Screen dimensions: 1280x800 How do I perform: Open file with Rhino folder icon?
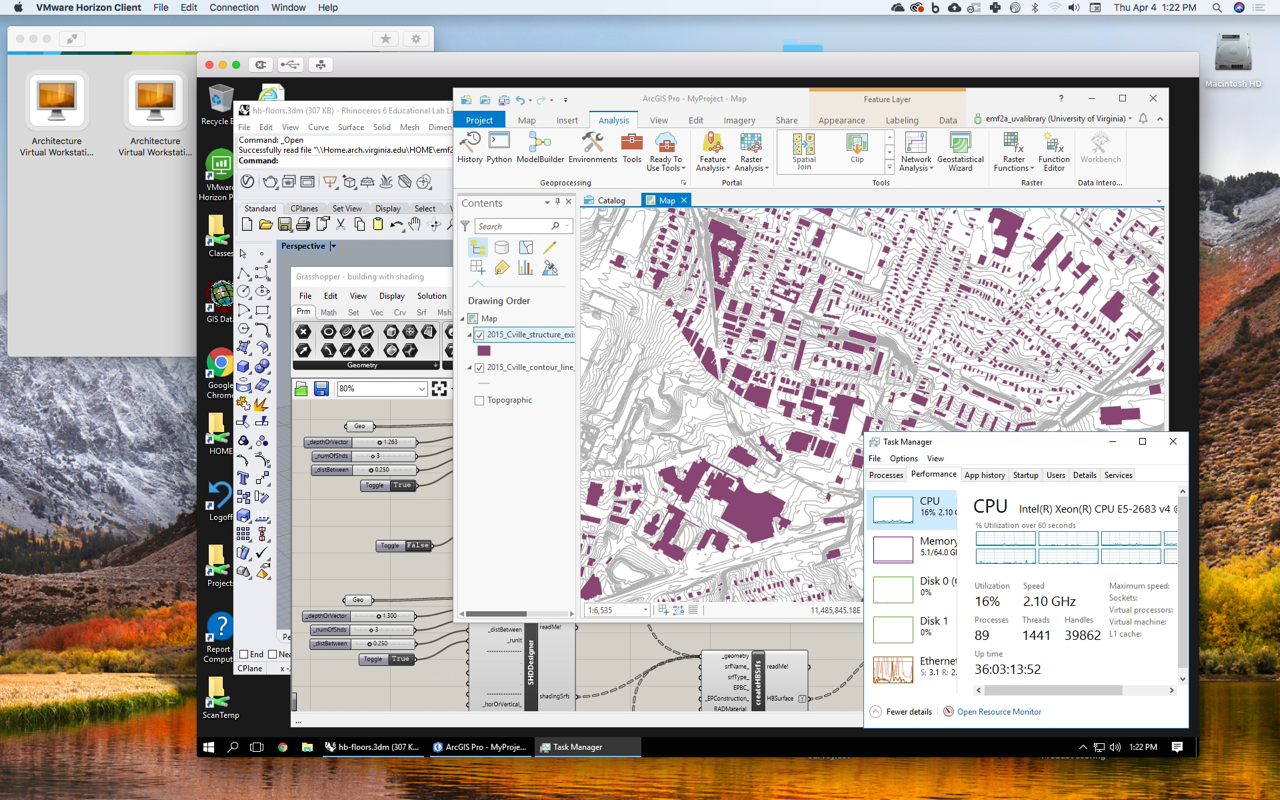[x=266, y=225]
